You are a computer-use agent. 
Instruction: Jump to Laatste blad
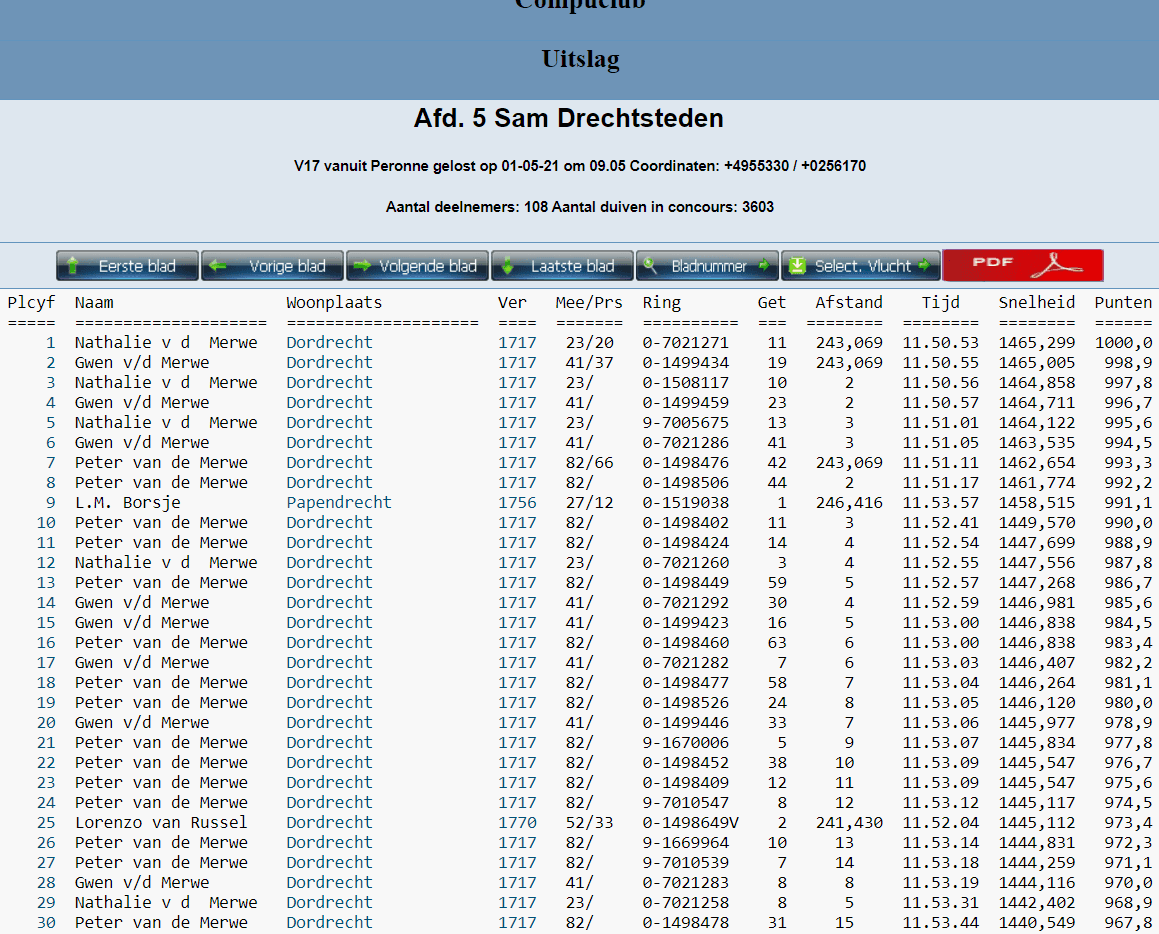point(562,266)
